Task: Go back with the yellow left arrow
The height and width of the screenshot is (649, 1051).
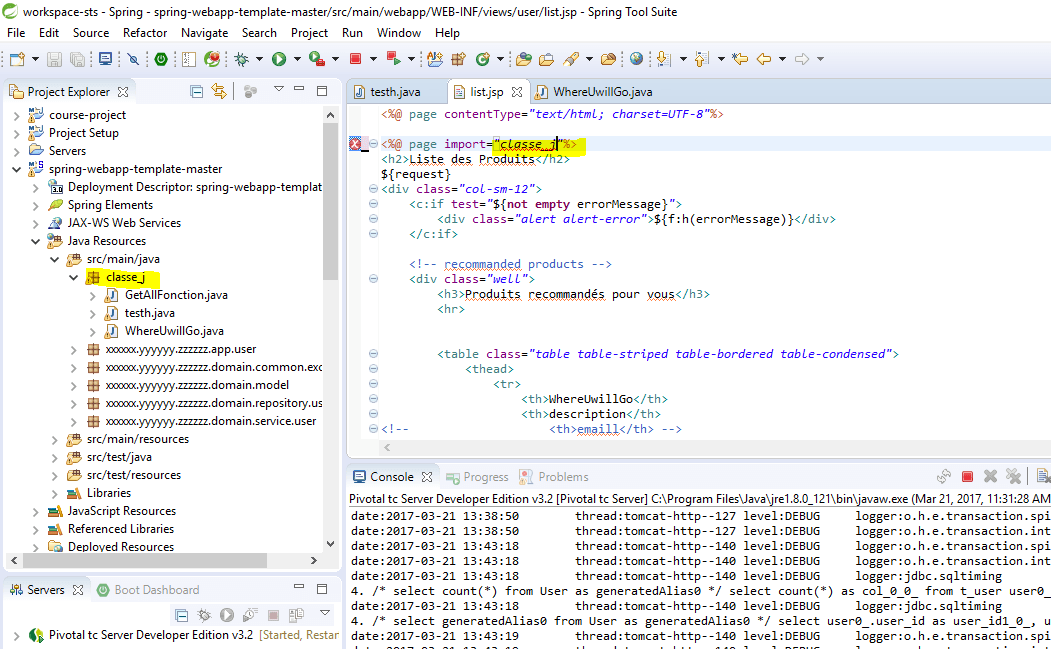Action: pyautogui.click(x=765, y=59)
